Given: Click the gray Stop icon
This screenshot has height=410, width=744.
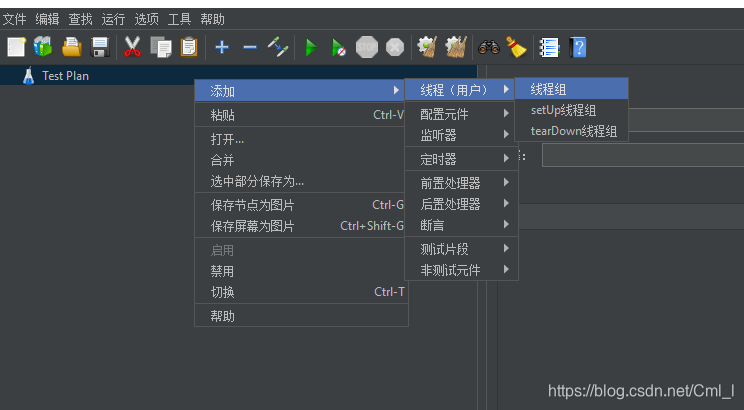Looking at the screenshot, I should click(x=367, y=47).
